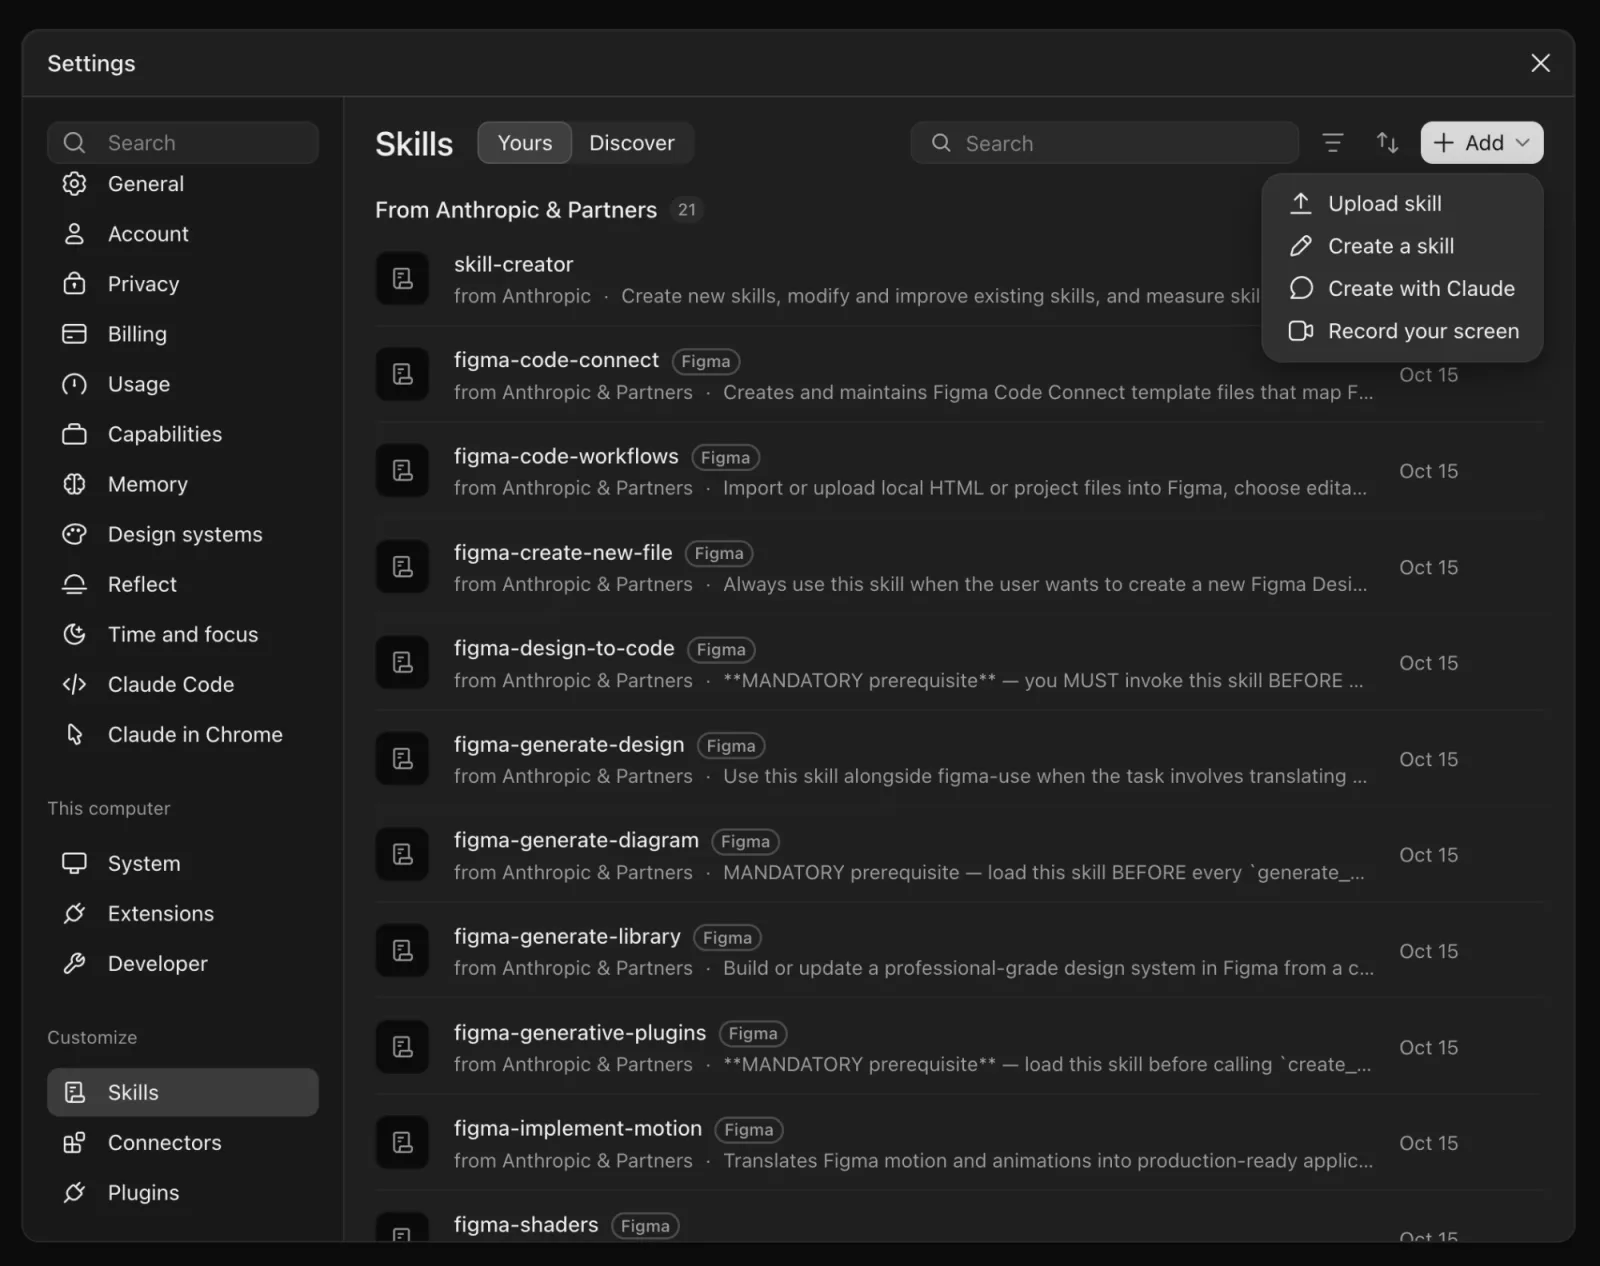Image resolution: width=1600 pixels, height=1266 pixels.
Task: Open the figma-generative-plugins skill
Action: coord(959,1047)
